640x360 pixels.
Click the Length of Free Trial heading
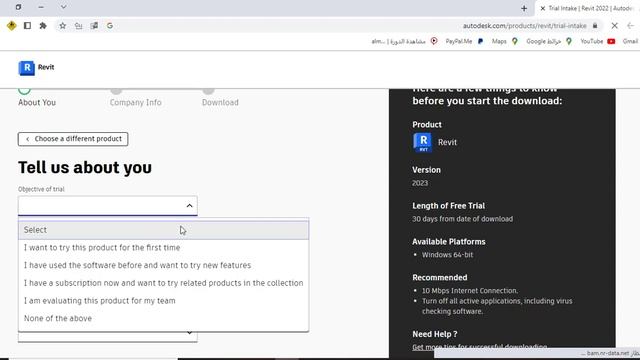tap(449, 206)
